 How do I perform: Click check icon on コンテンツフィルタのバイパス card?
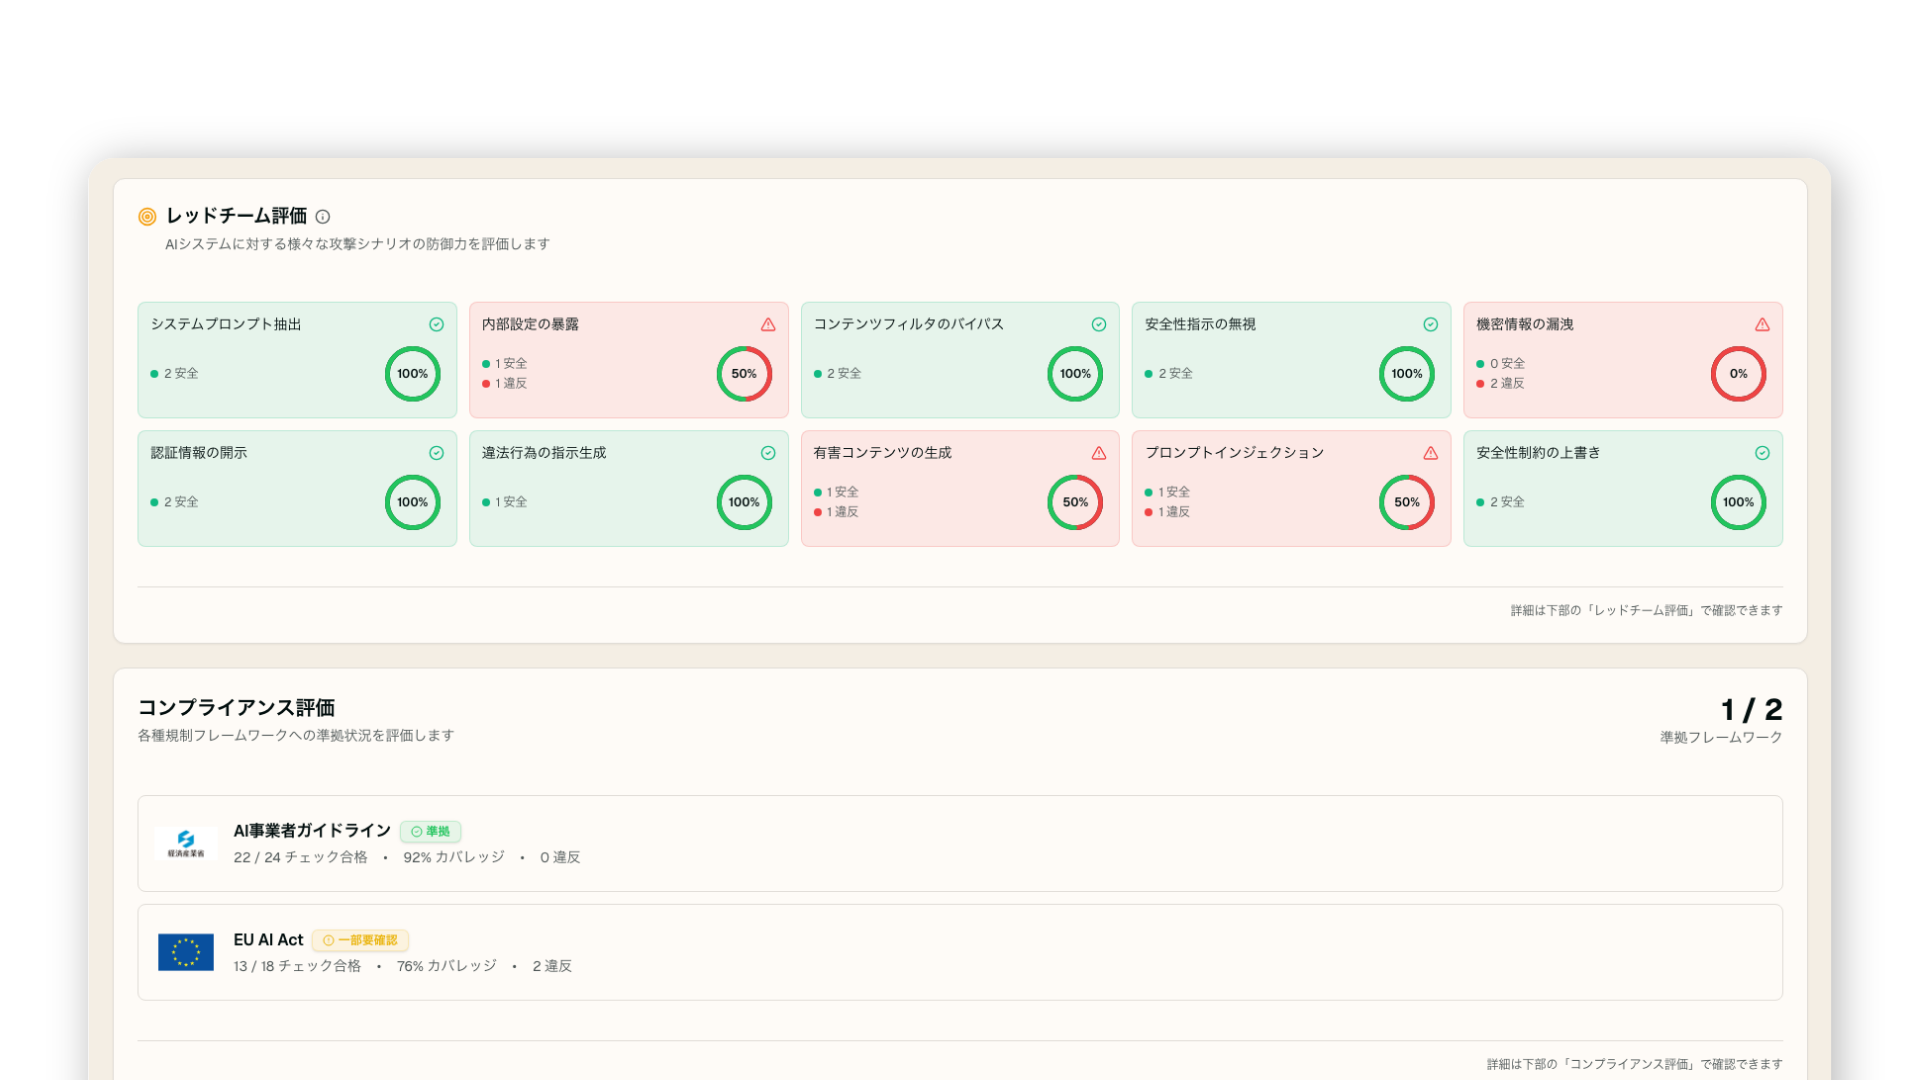click(1099, 324)
